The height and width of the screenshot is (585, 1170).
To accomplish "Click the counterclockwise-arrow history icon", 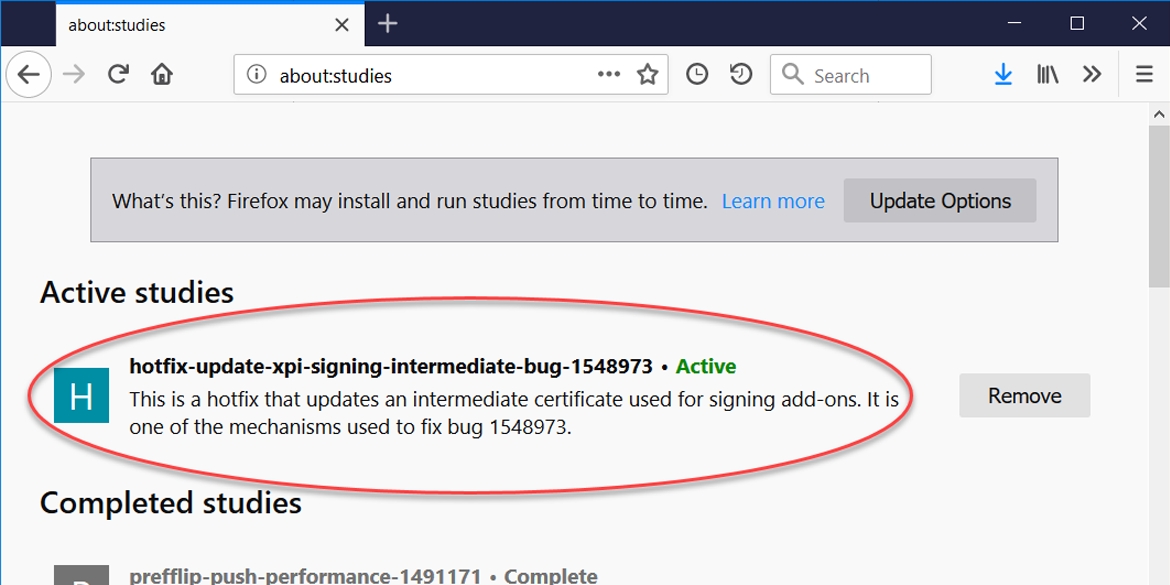I will coord(741,74).
